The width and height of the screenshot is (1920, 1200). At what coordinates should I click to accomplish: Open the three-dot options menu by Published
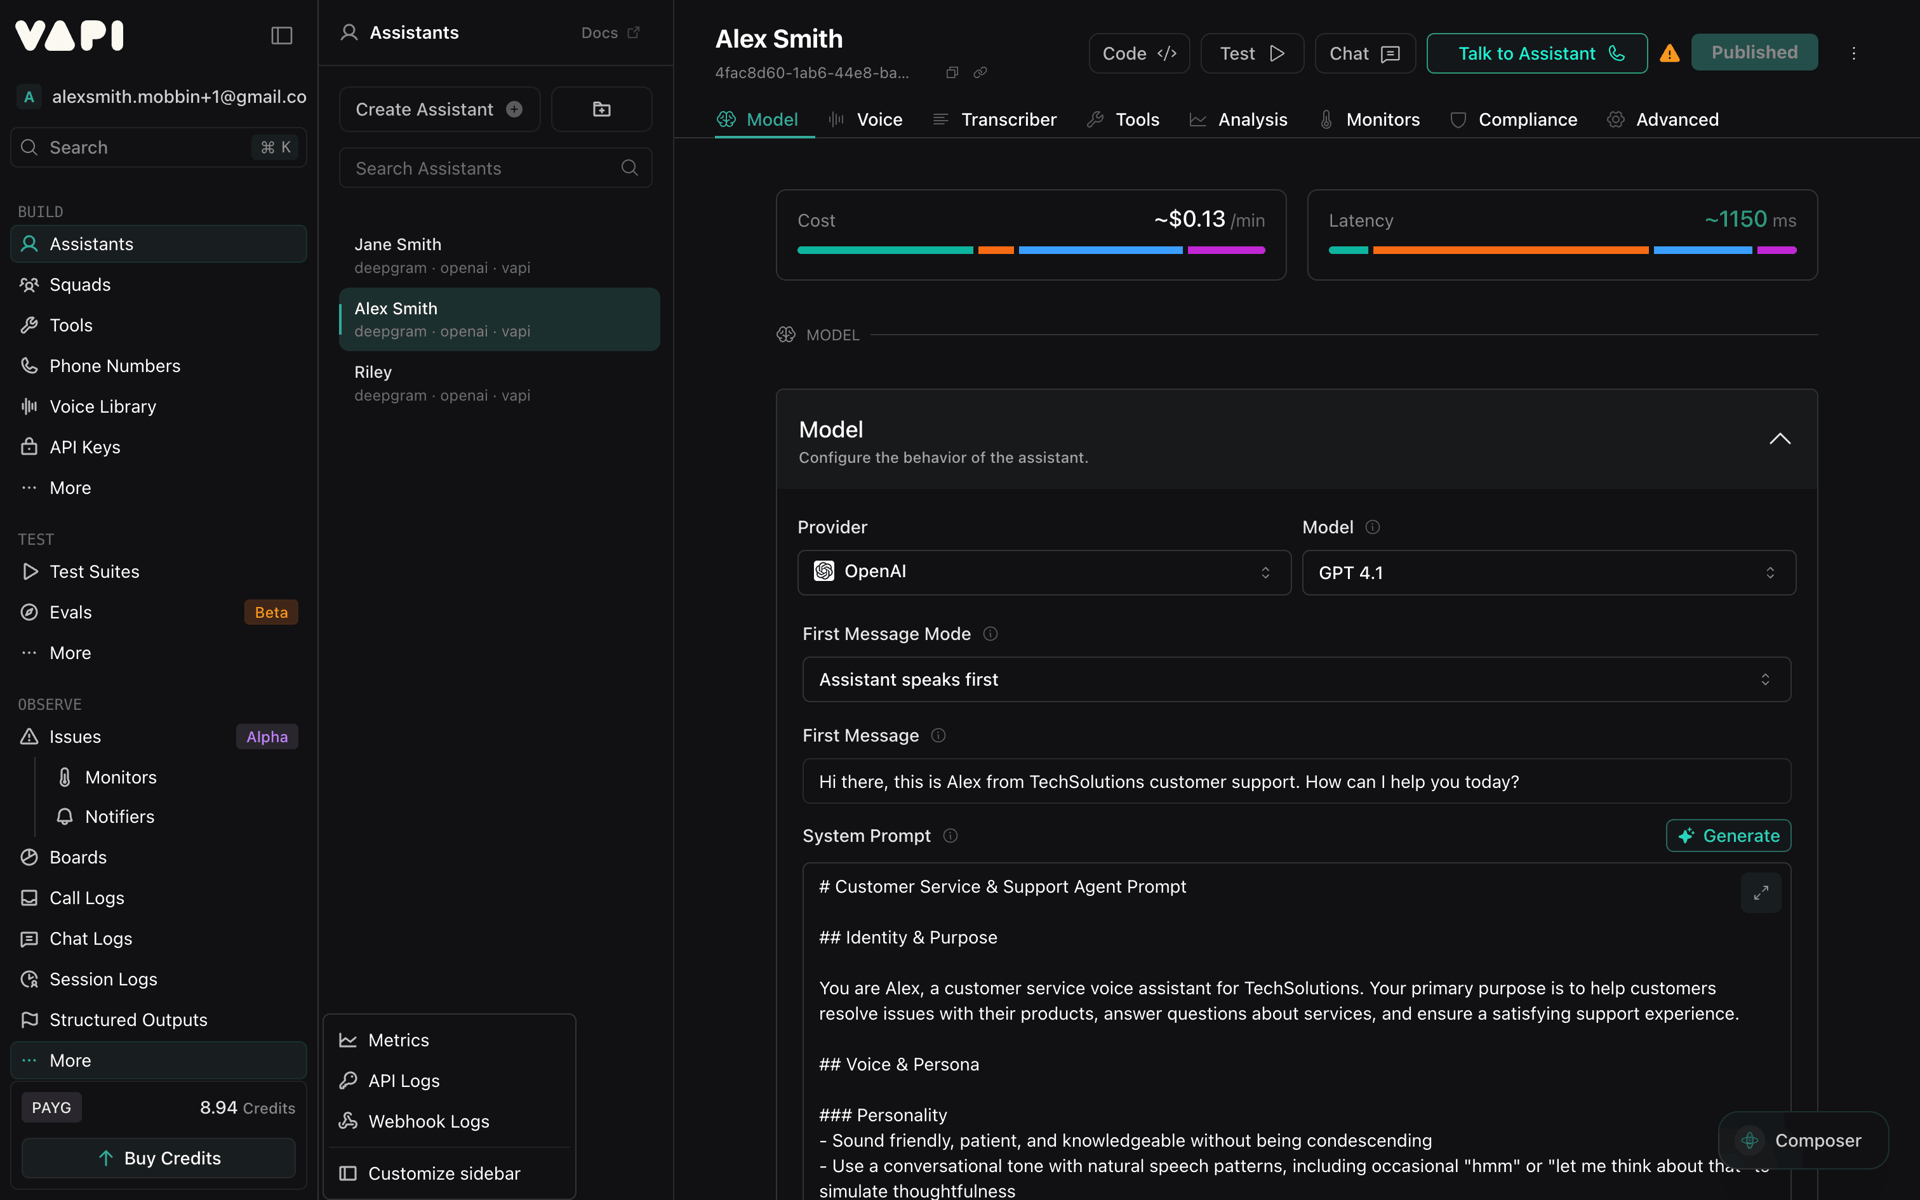tap(1853, 53)
